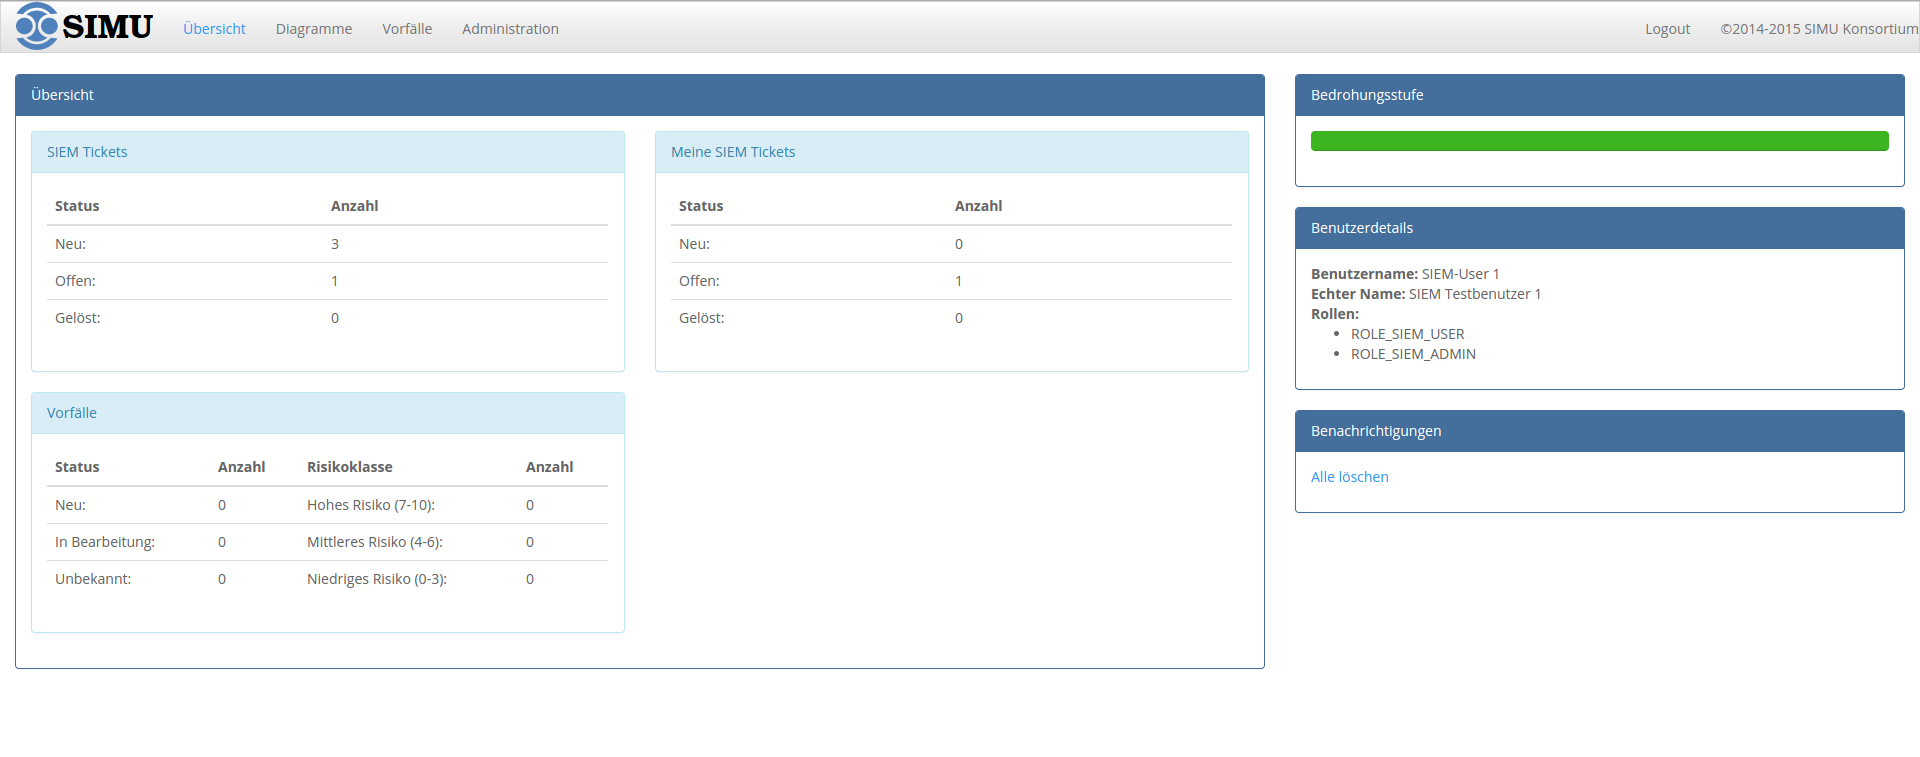1920x757 pixels.
Task: Click the green Bedrohungsstufe progress bar
Action: point(1599,141)
